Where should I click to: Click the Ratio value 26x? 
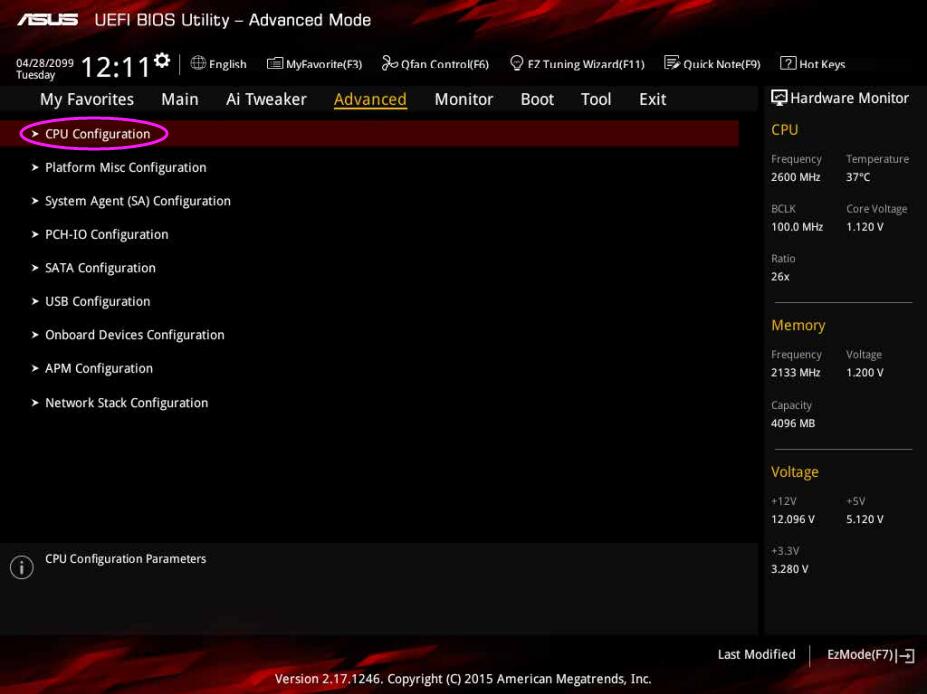click(x=780, y=276)
